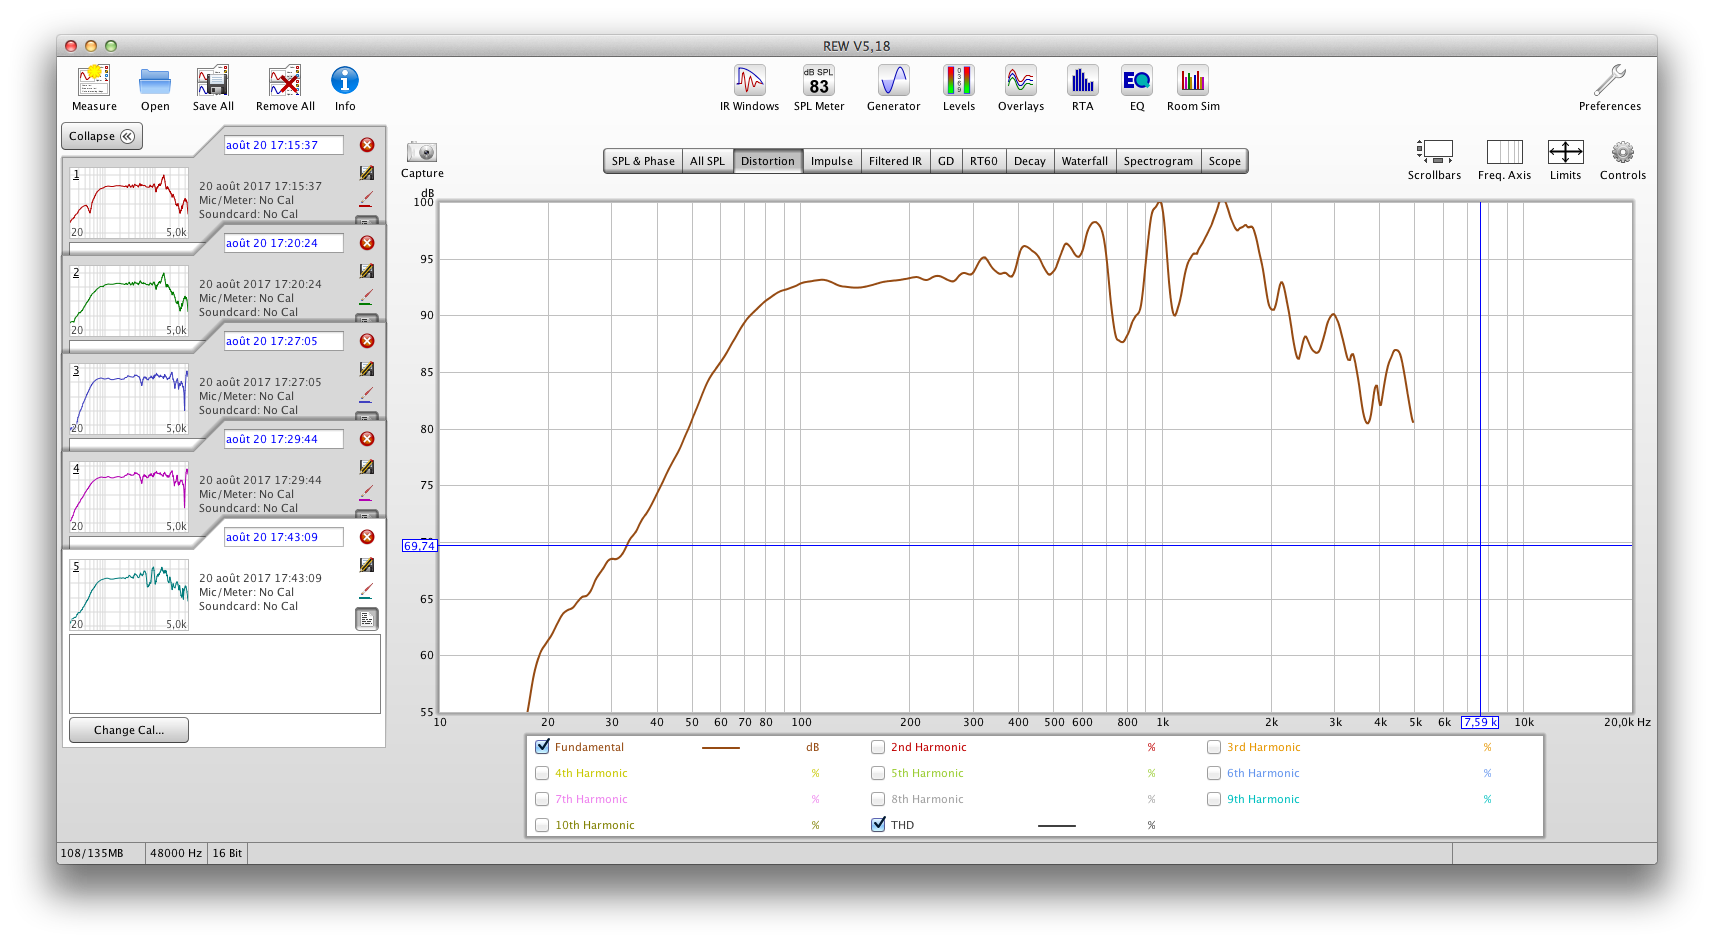Toggle notes area icon for measurement 5
This screenshot has width=1714, height=943.
point(367,619)
